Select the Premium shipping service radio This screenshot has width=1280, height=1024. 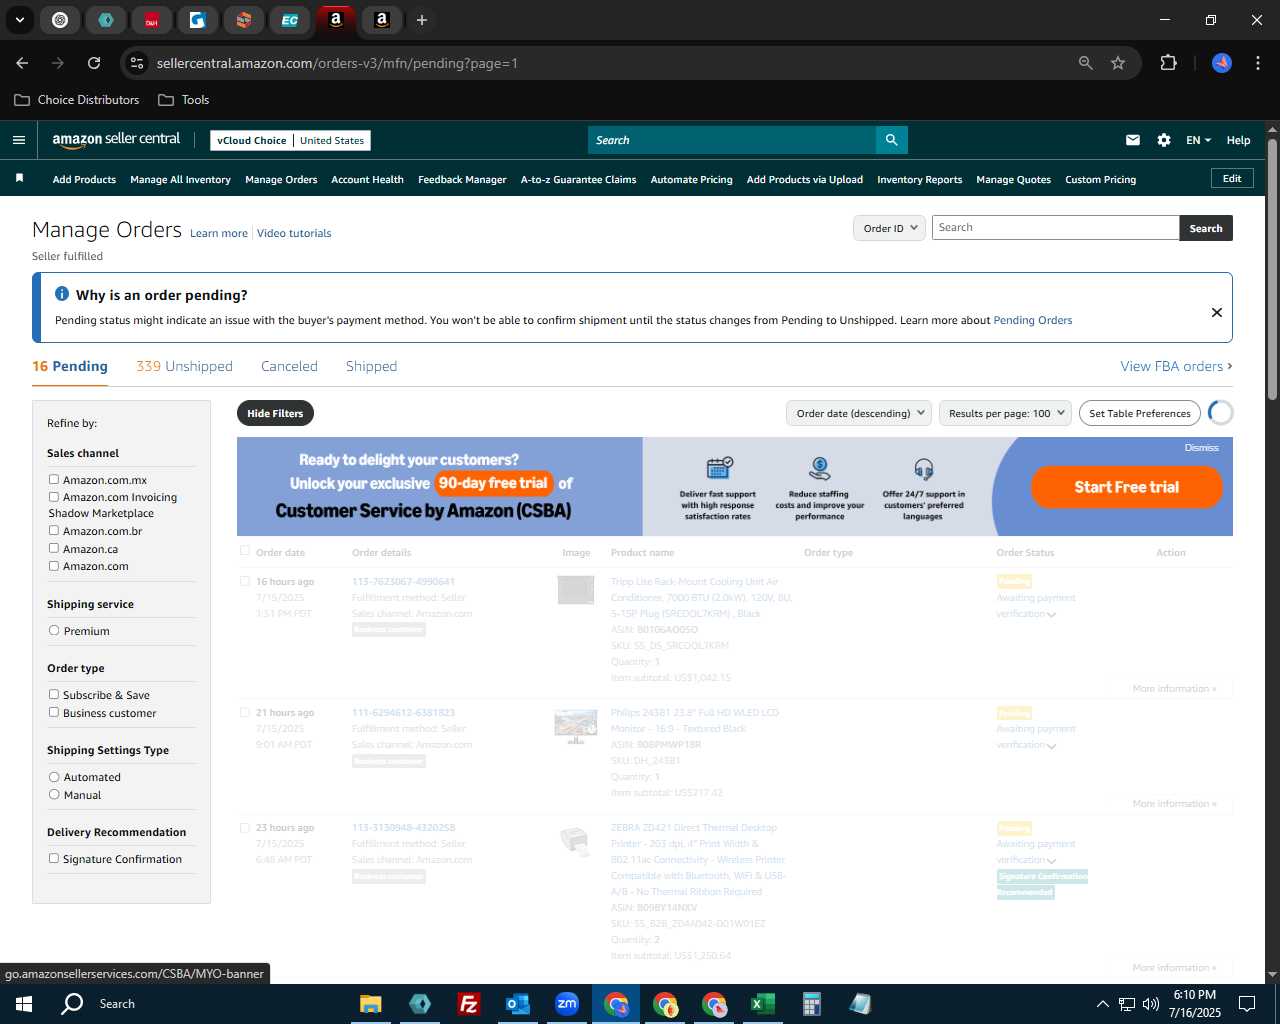(54, 631)
